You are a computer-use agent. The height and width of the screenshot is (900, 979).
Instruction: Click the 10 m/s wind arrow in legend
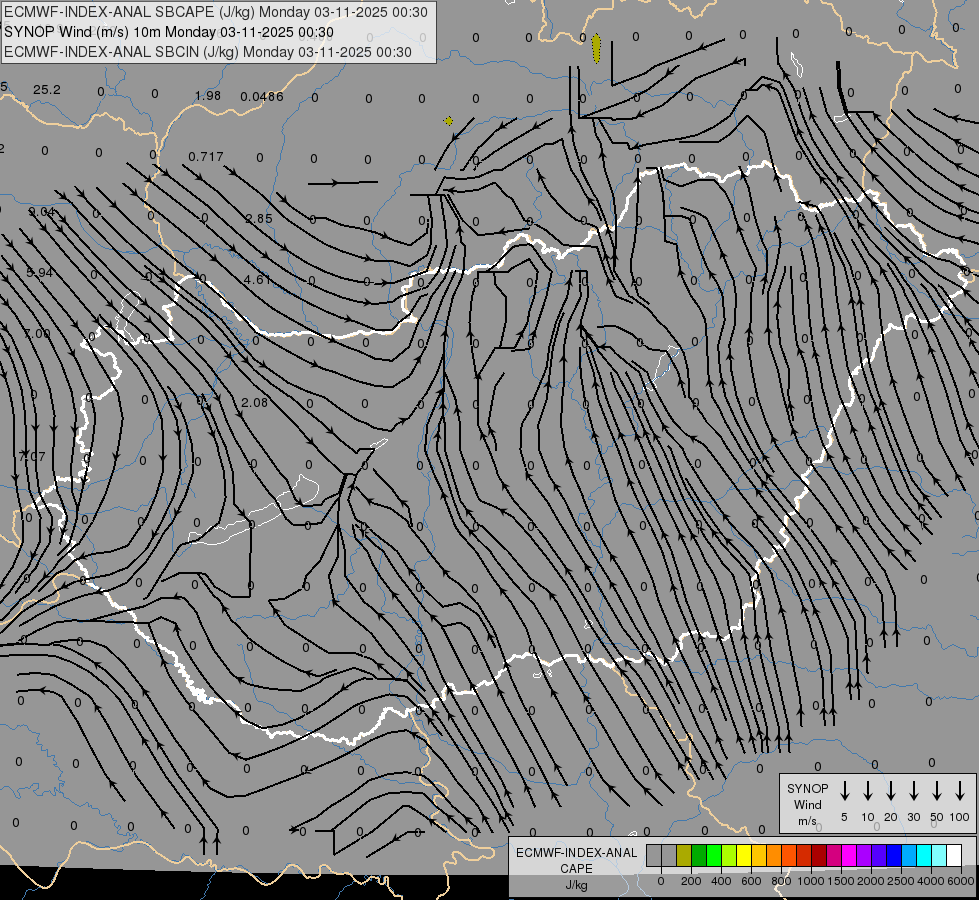tap(868, 791)
